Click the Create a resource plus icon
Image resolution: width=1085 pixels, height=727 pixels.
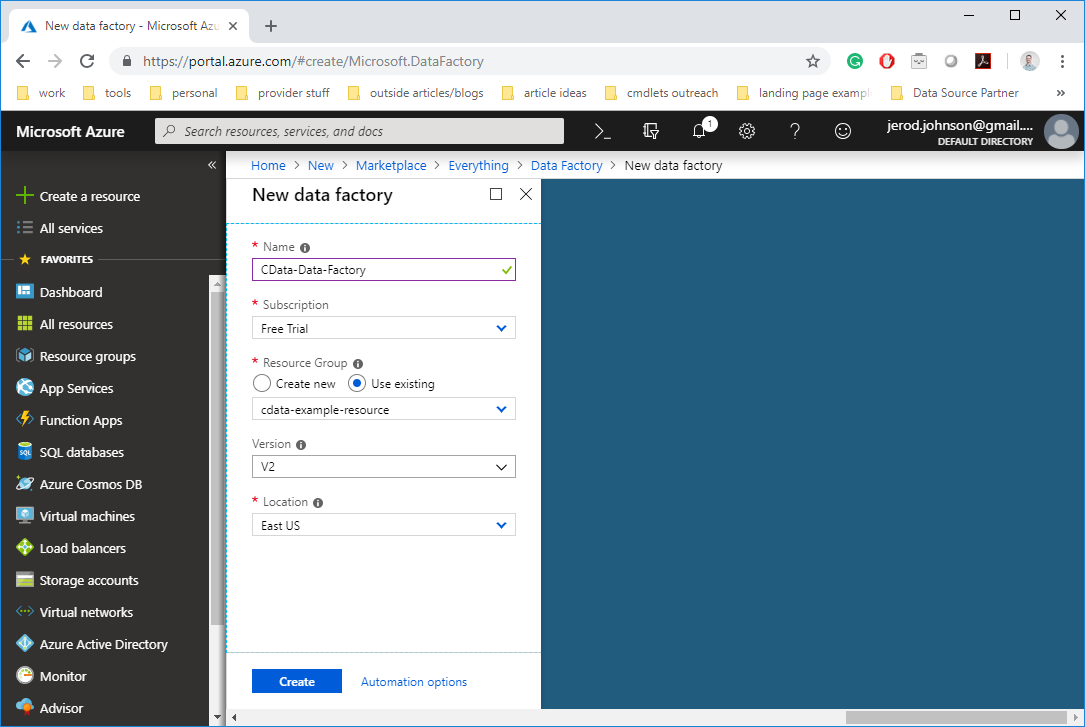[x=25, y=196]
